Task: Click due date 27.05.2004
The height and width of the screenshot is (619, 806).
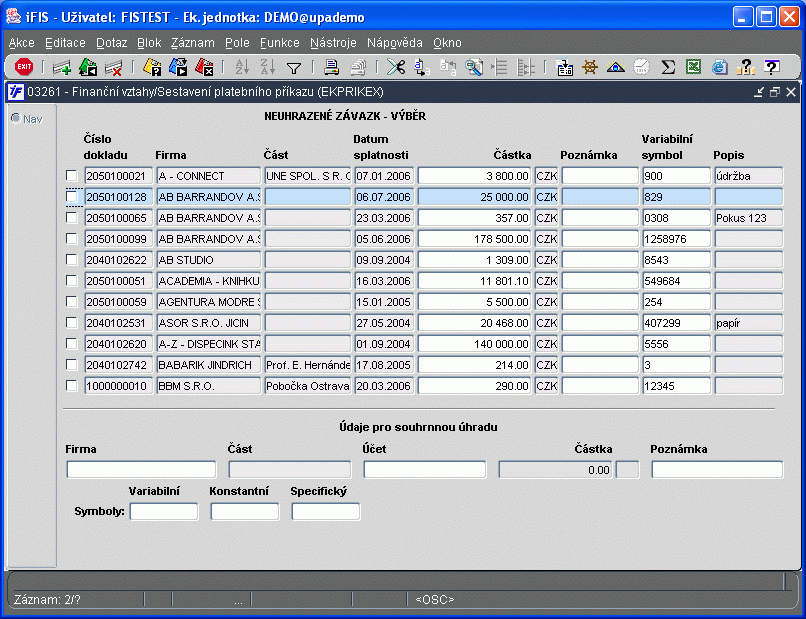Action: 383,323
